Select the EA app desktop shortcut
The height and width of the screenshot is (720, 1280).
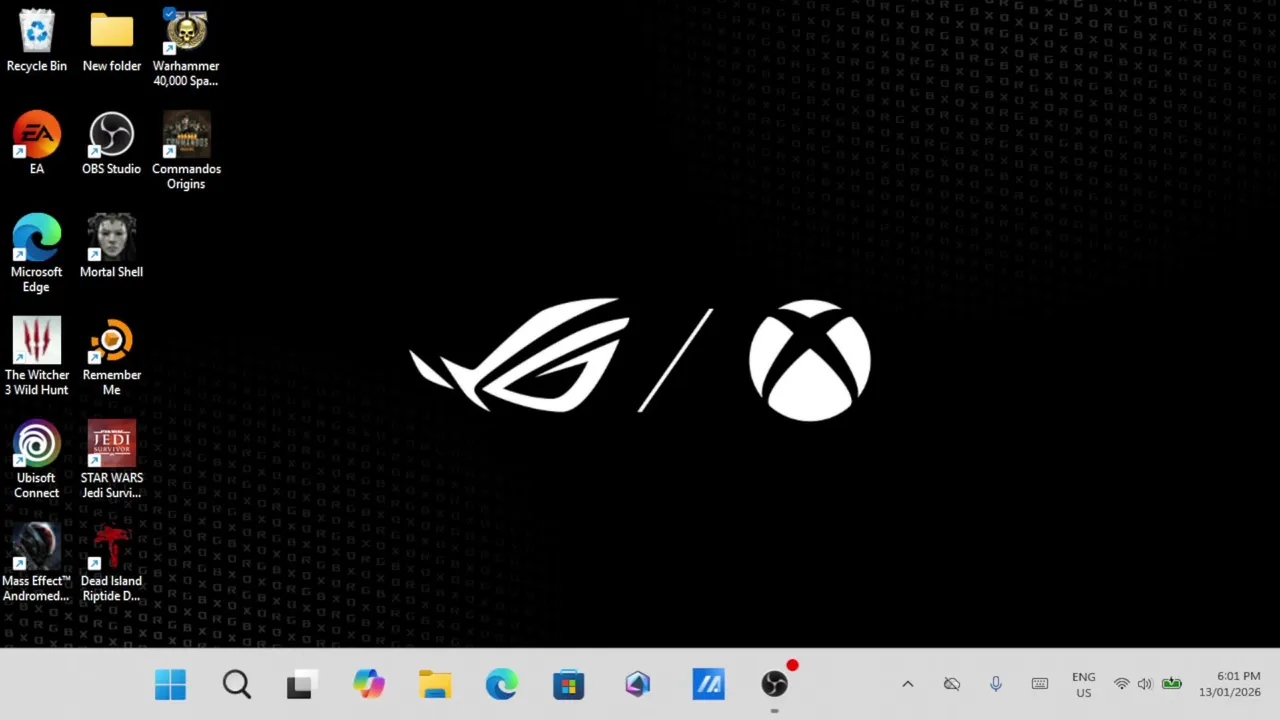tap(36, 143)
